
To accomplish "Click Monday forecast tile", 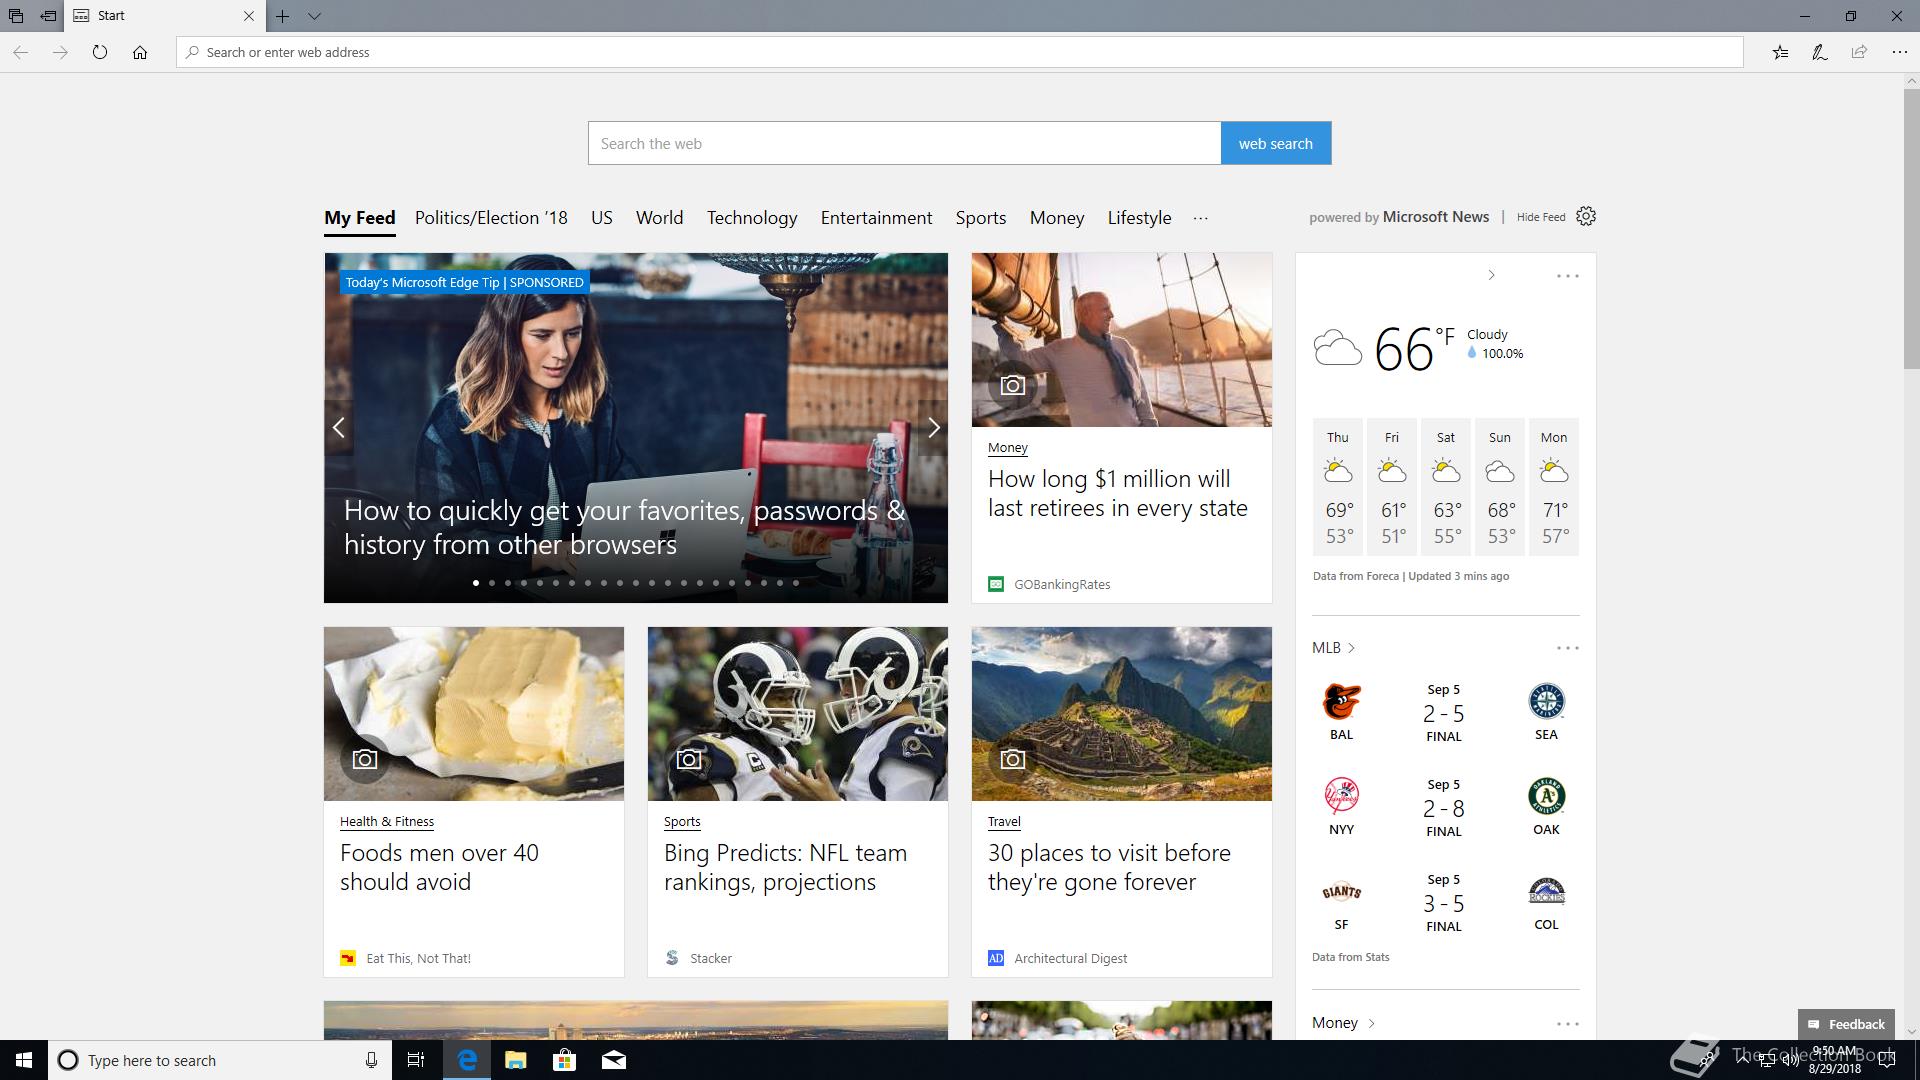I will tap(1554, 487).
